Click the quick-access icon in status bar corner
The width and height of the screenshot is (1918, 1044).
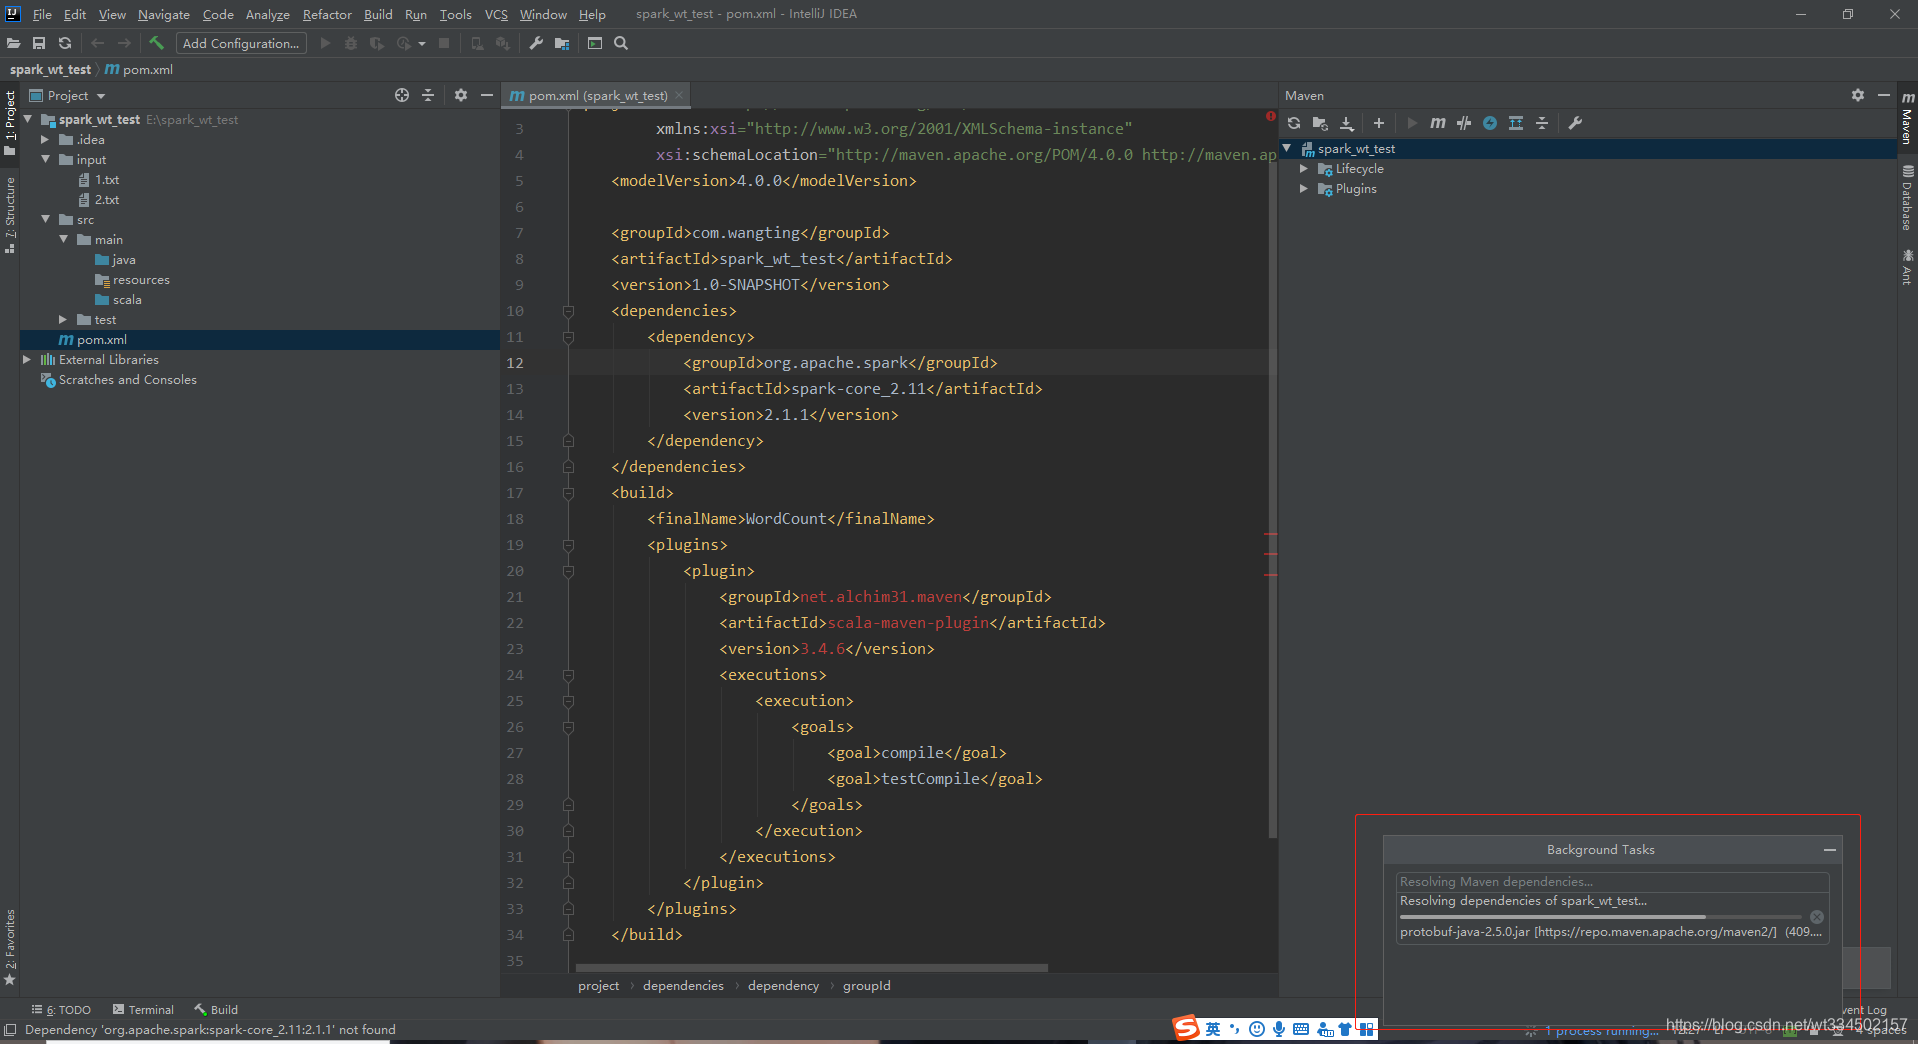point(10,1030)
